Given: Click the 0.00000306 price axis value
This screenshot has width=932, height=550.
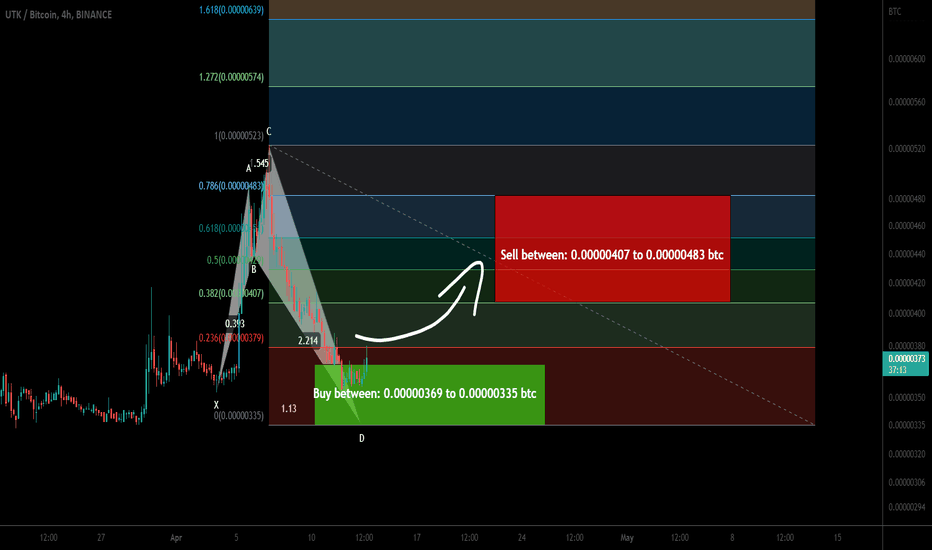Looking at the screenshot, I should click(907, 482).
